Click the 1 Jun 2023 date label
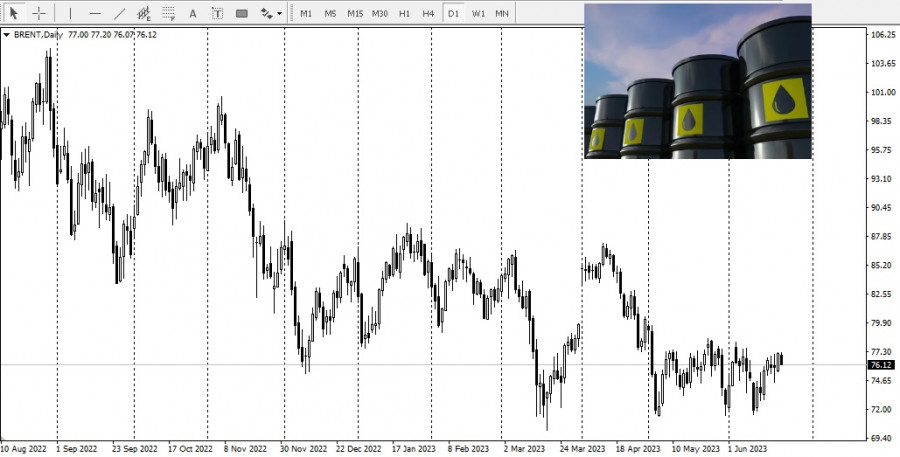900x457 pixels. [747, 448]
